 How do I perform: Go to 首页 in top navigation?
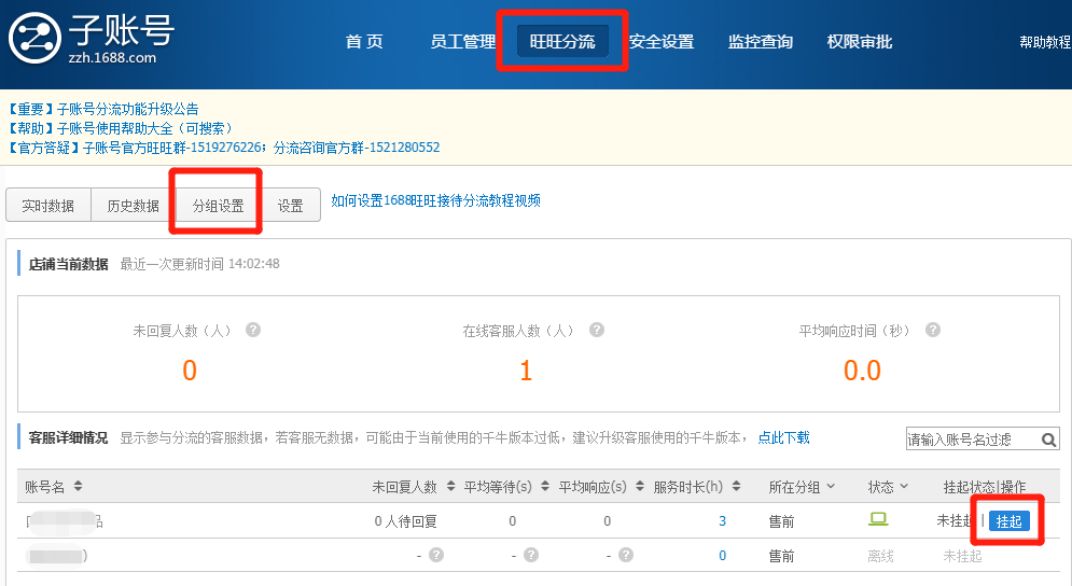[x=364, y=42]
